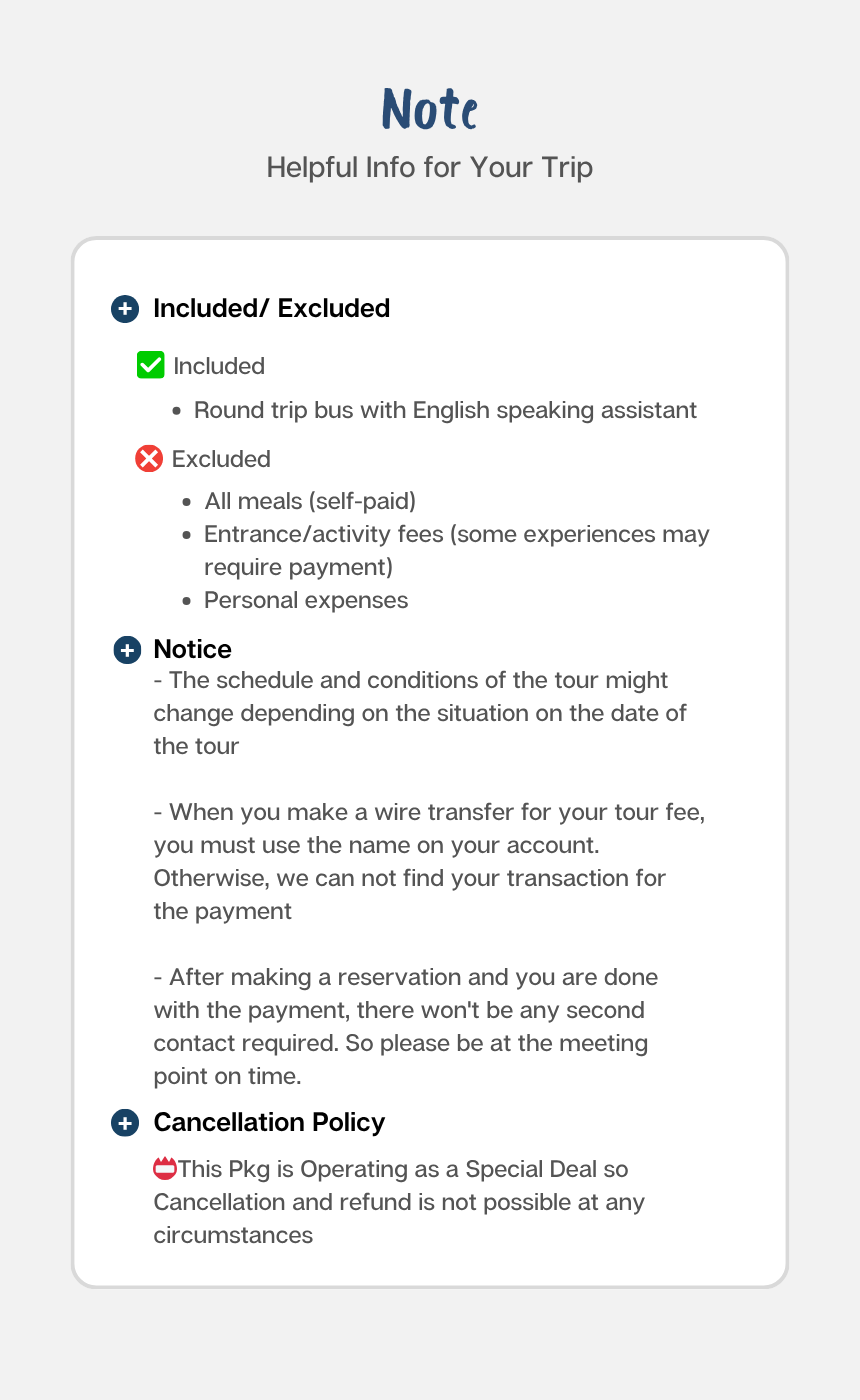
Task: Click the Note title at top
Action: [x=430, y=109]
